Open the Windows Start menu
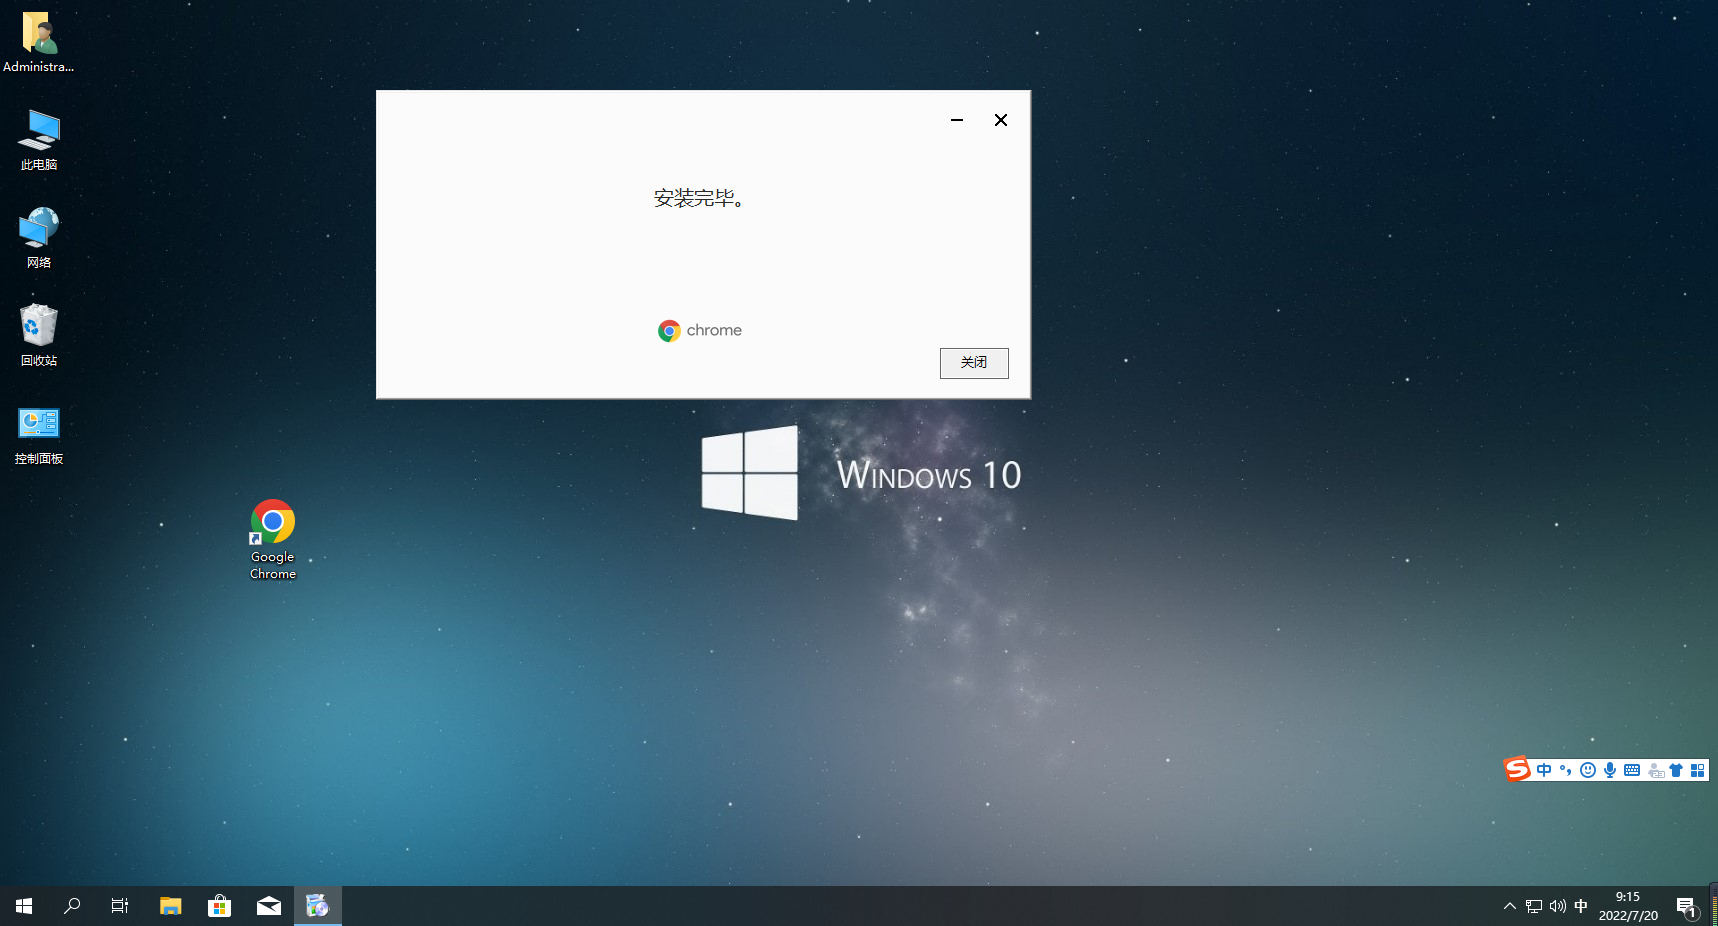This screenshot has height=926, width=1718. pos(24,906)
